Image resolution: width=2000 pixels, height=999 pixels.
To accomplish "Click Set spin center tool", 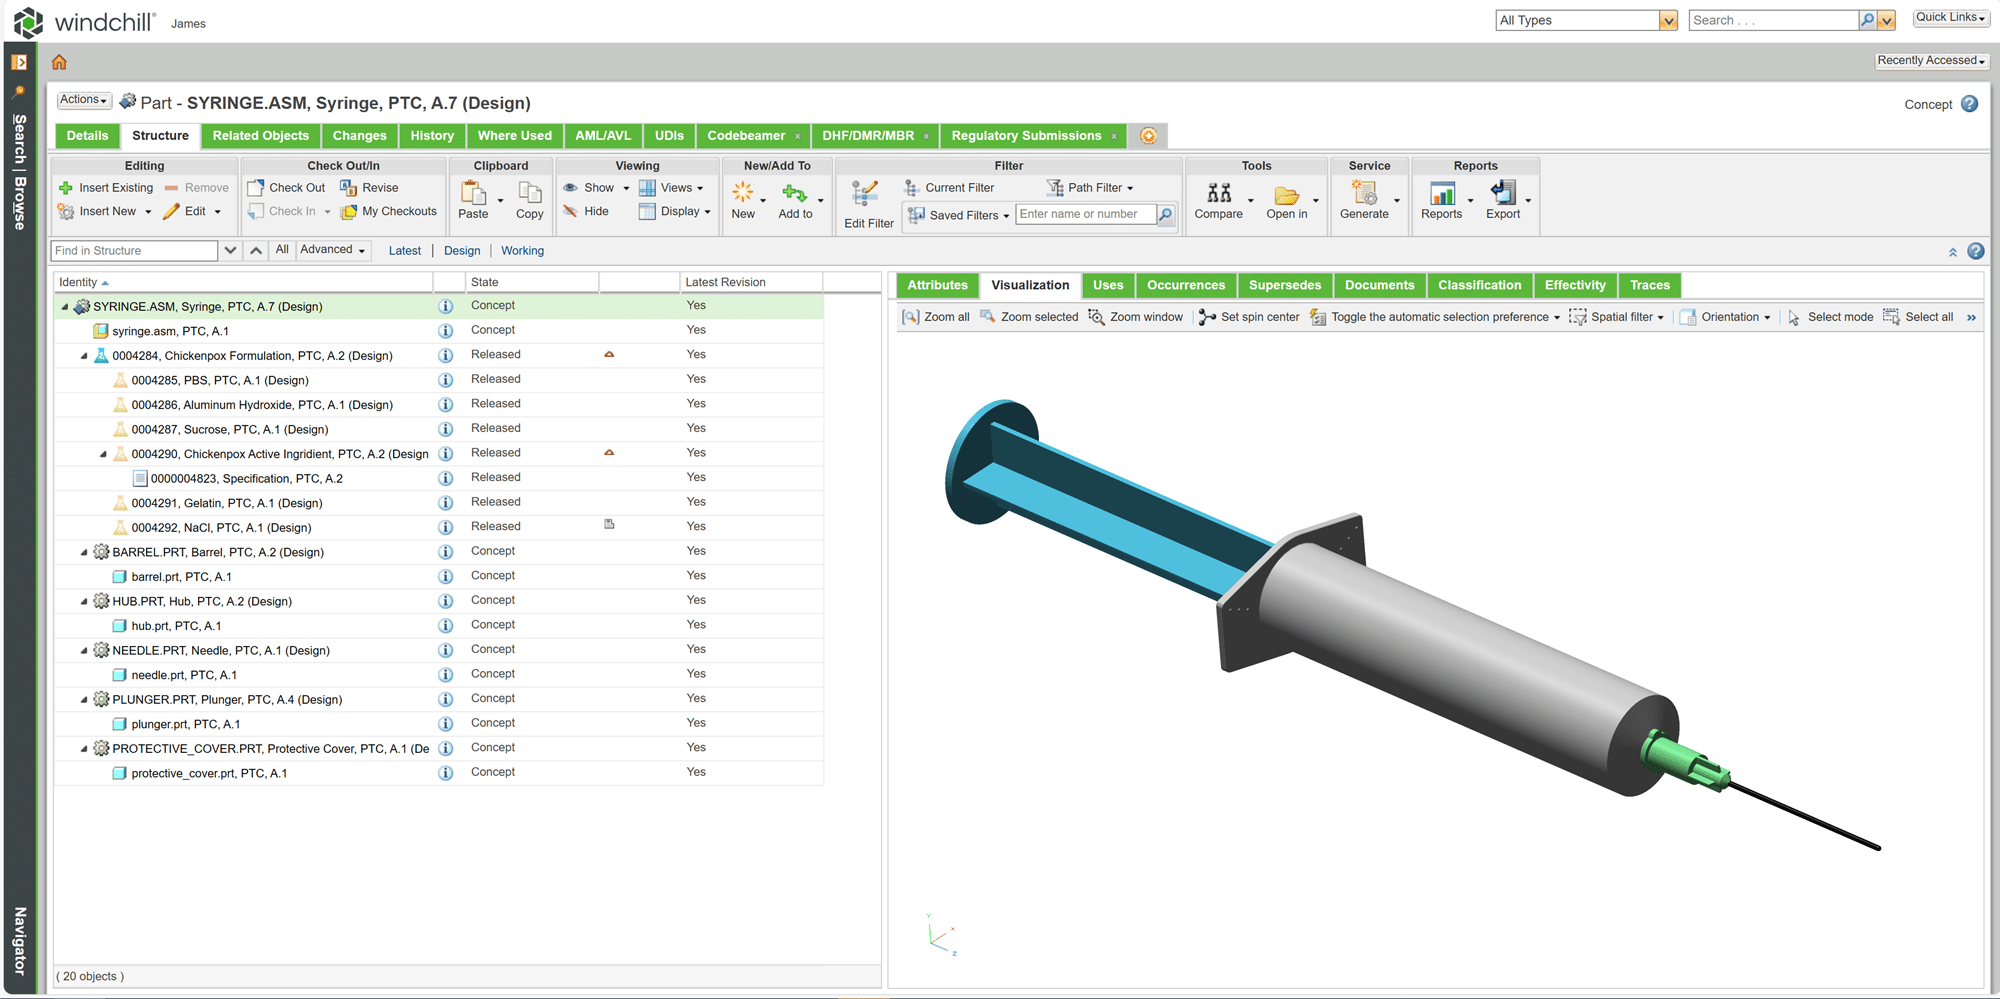I will pyautogui.click(x=1250, y=317).
